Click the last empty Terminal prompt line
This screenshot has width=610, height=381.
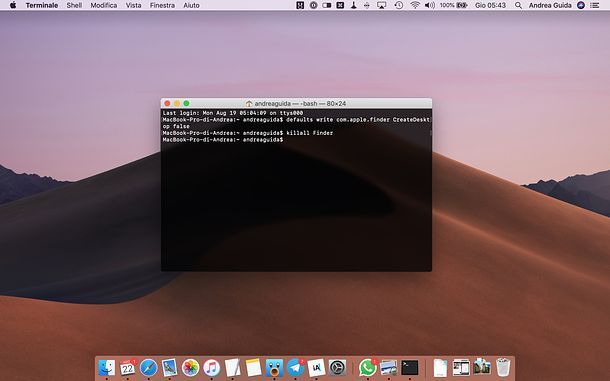coord(223,140)
